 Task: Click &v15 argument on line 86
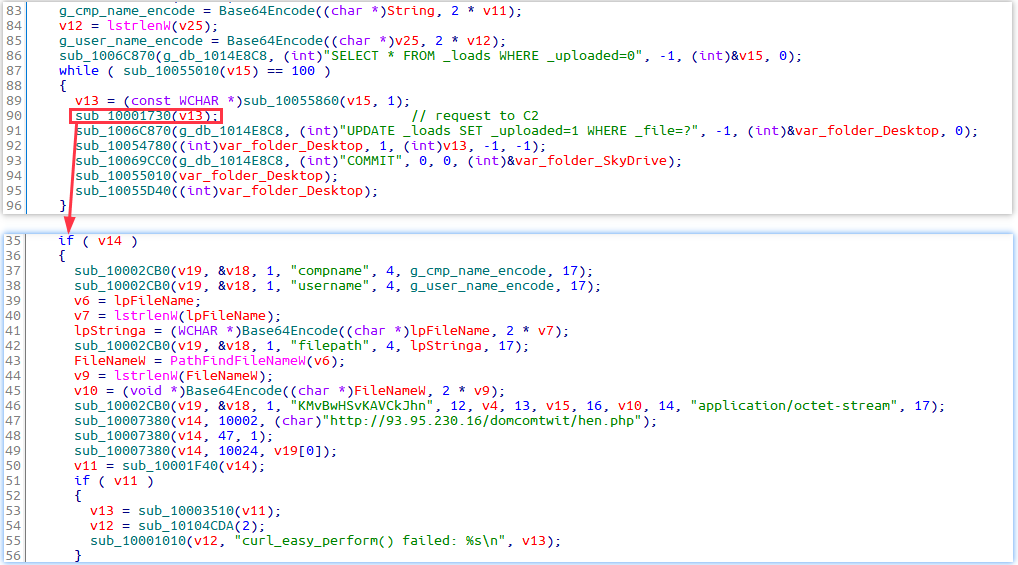coord(747,56)
